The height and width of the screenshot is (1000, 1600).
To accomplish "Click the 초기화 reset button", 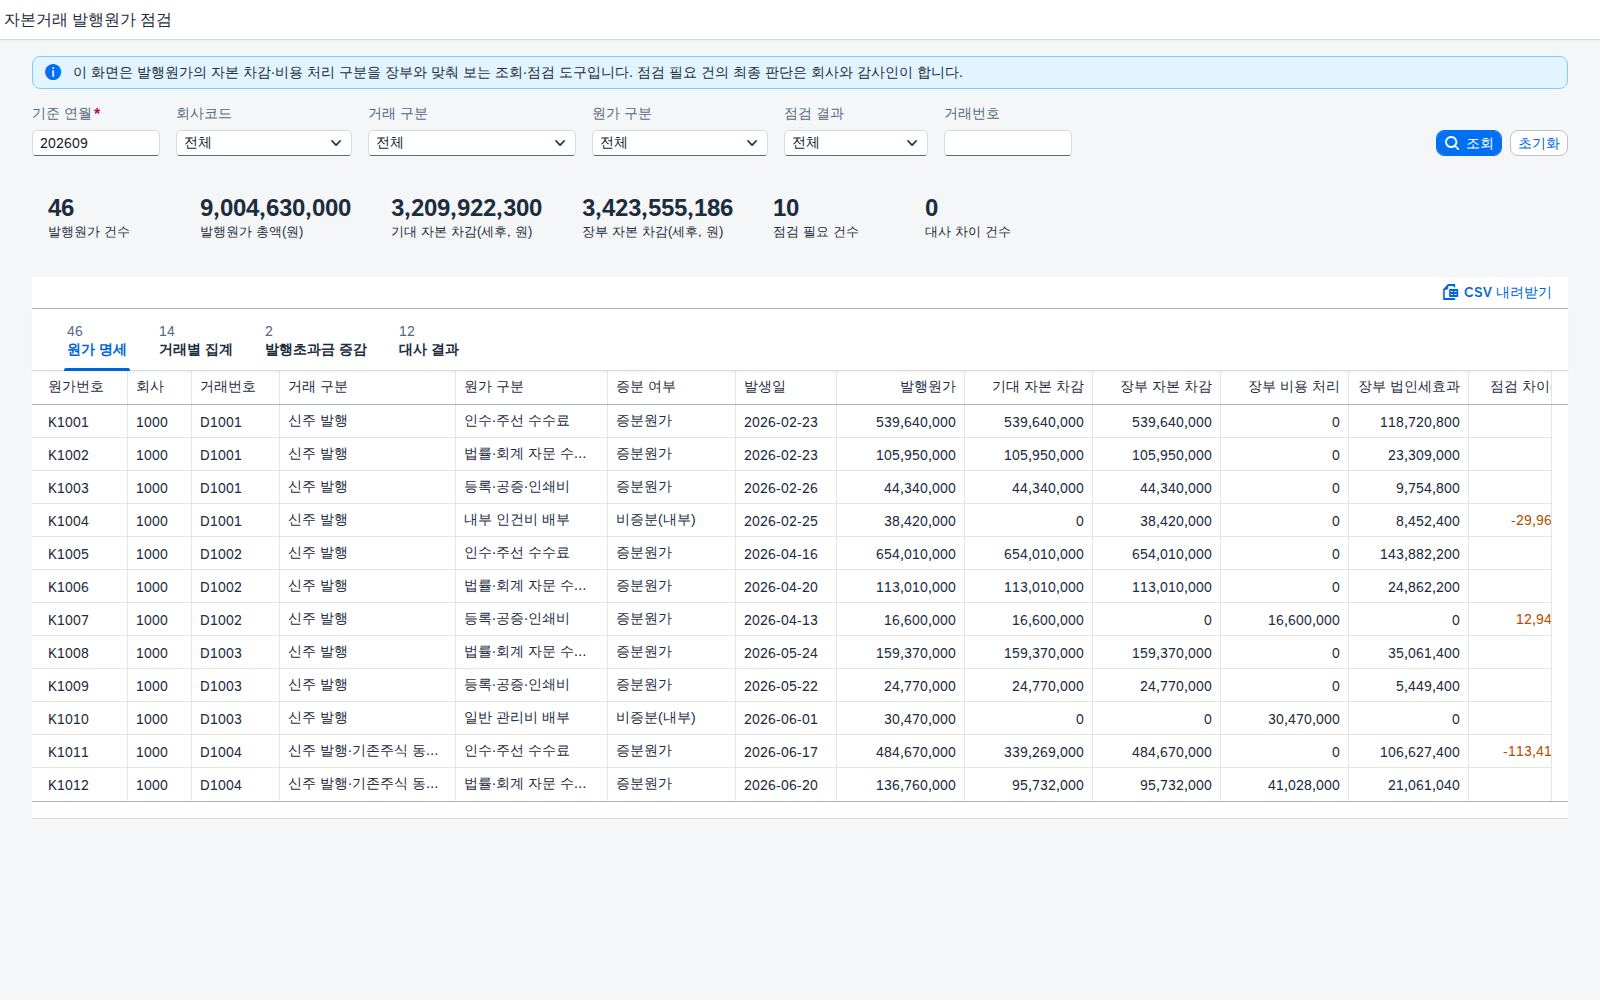I will point(1539,143).
